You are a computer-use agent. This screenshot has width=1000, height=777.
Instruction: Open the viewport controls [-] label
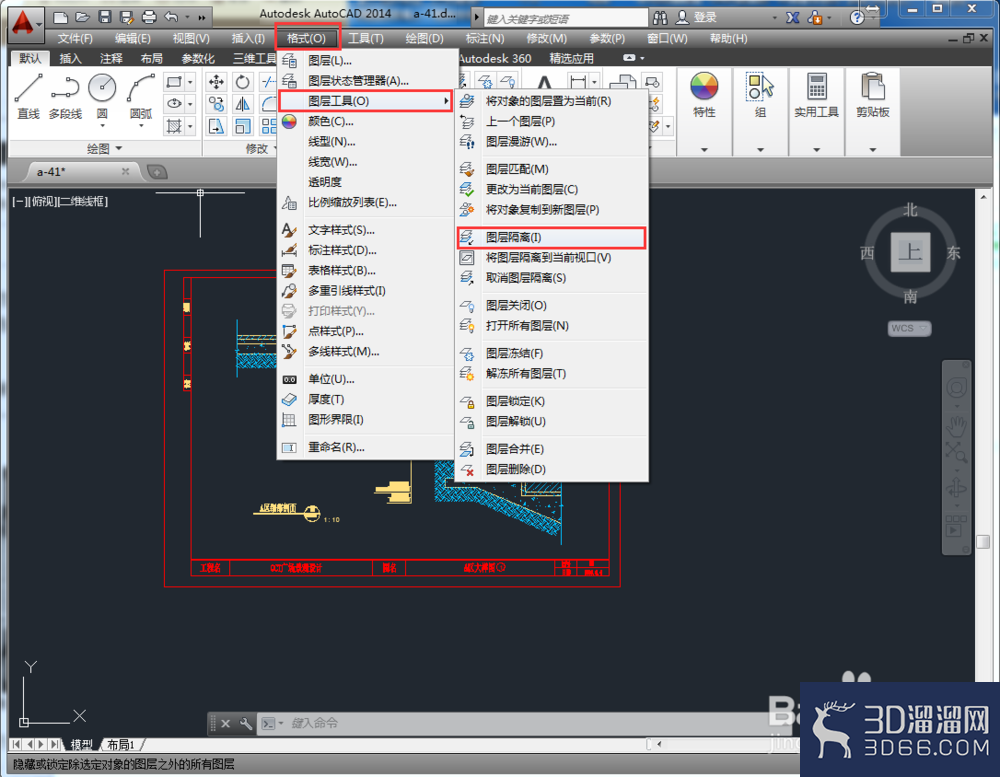18,202
